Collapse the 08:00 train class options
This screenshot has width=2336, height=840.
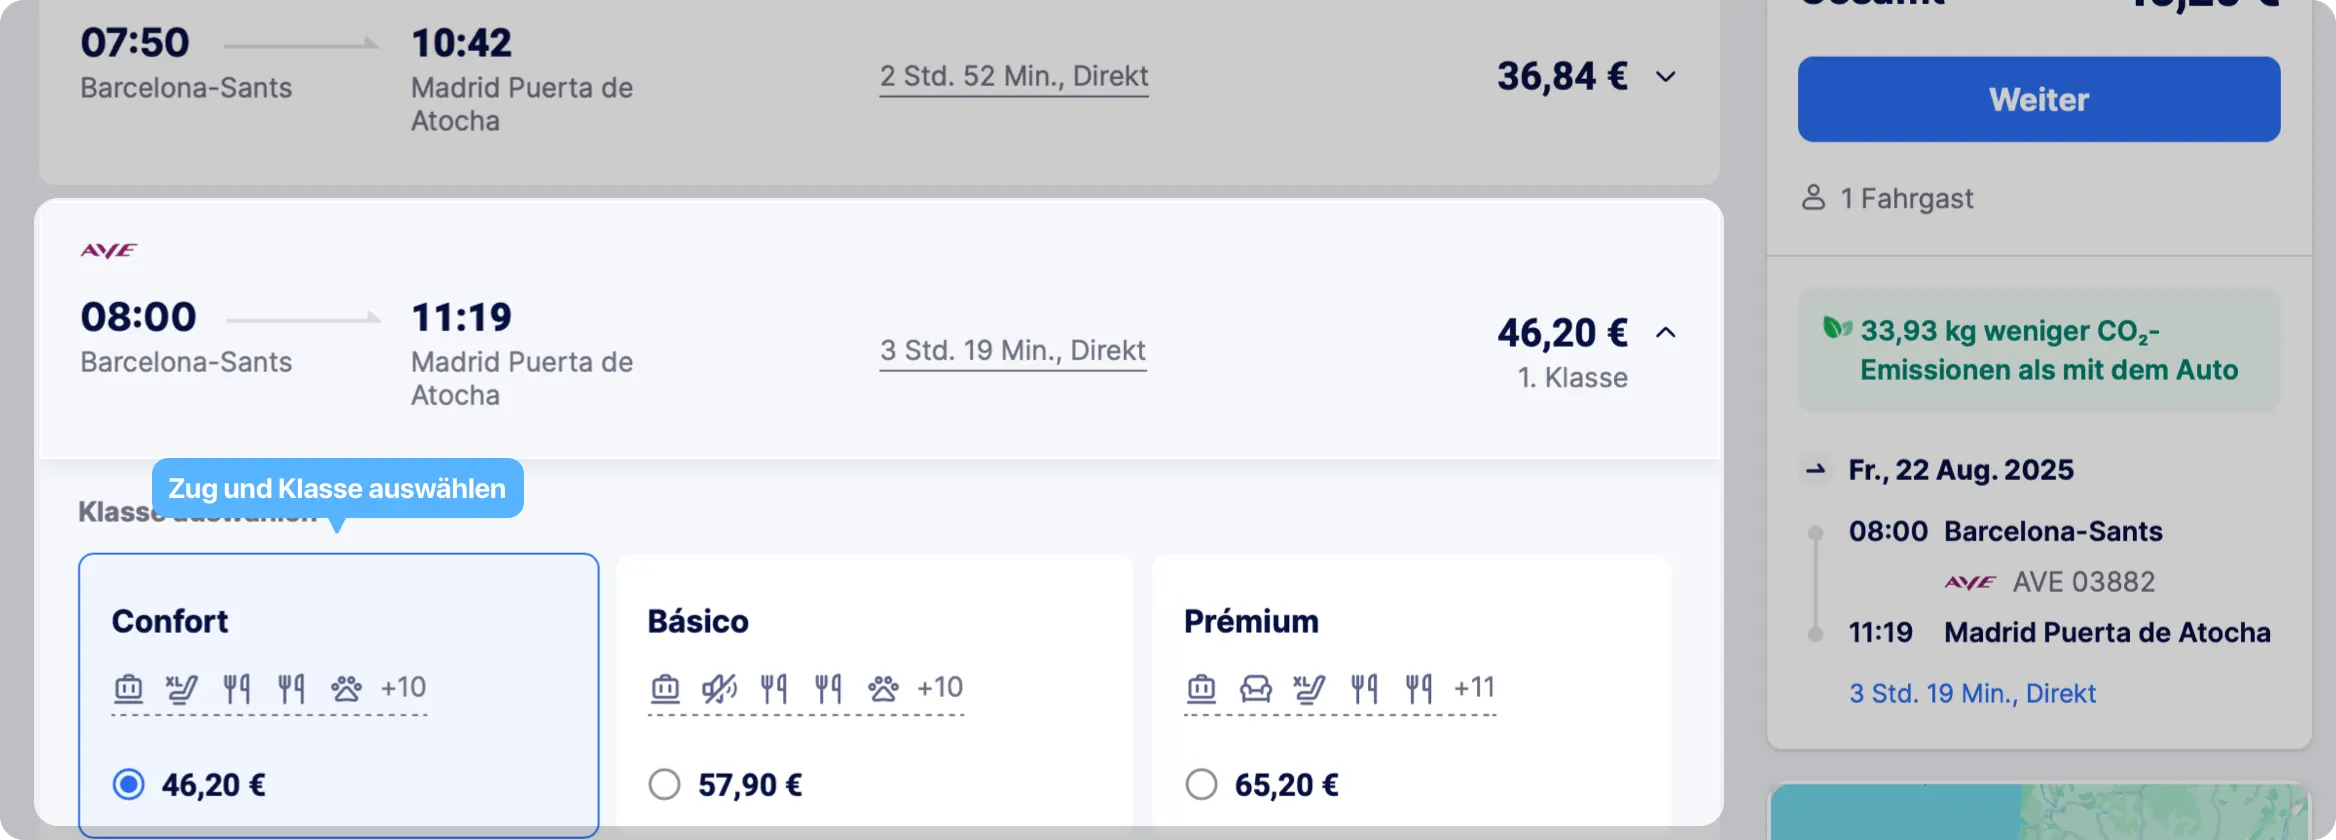(x=1665, y=332)
